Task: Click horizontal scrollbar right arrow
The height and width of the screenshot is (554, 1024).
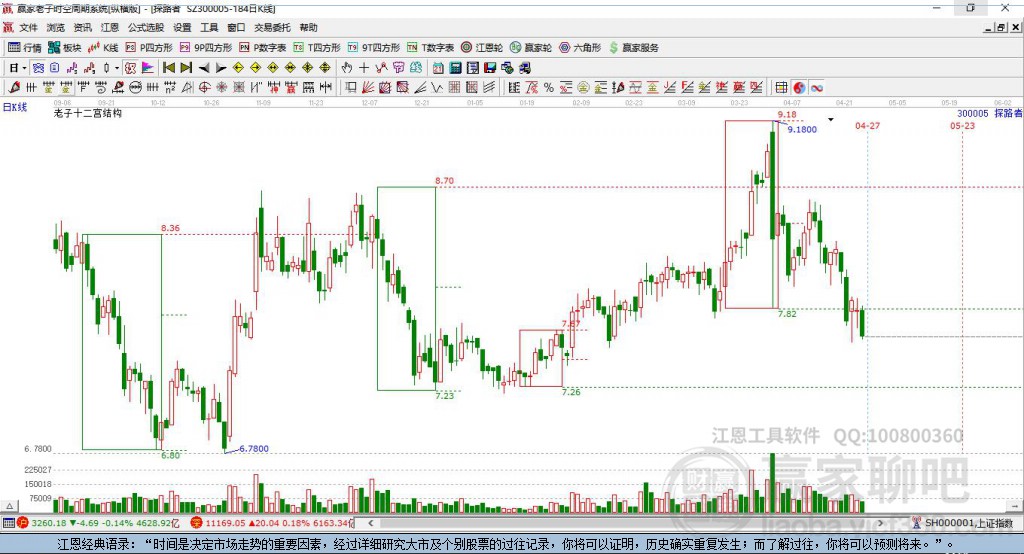Action: (x=880, y=523)
